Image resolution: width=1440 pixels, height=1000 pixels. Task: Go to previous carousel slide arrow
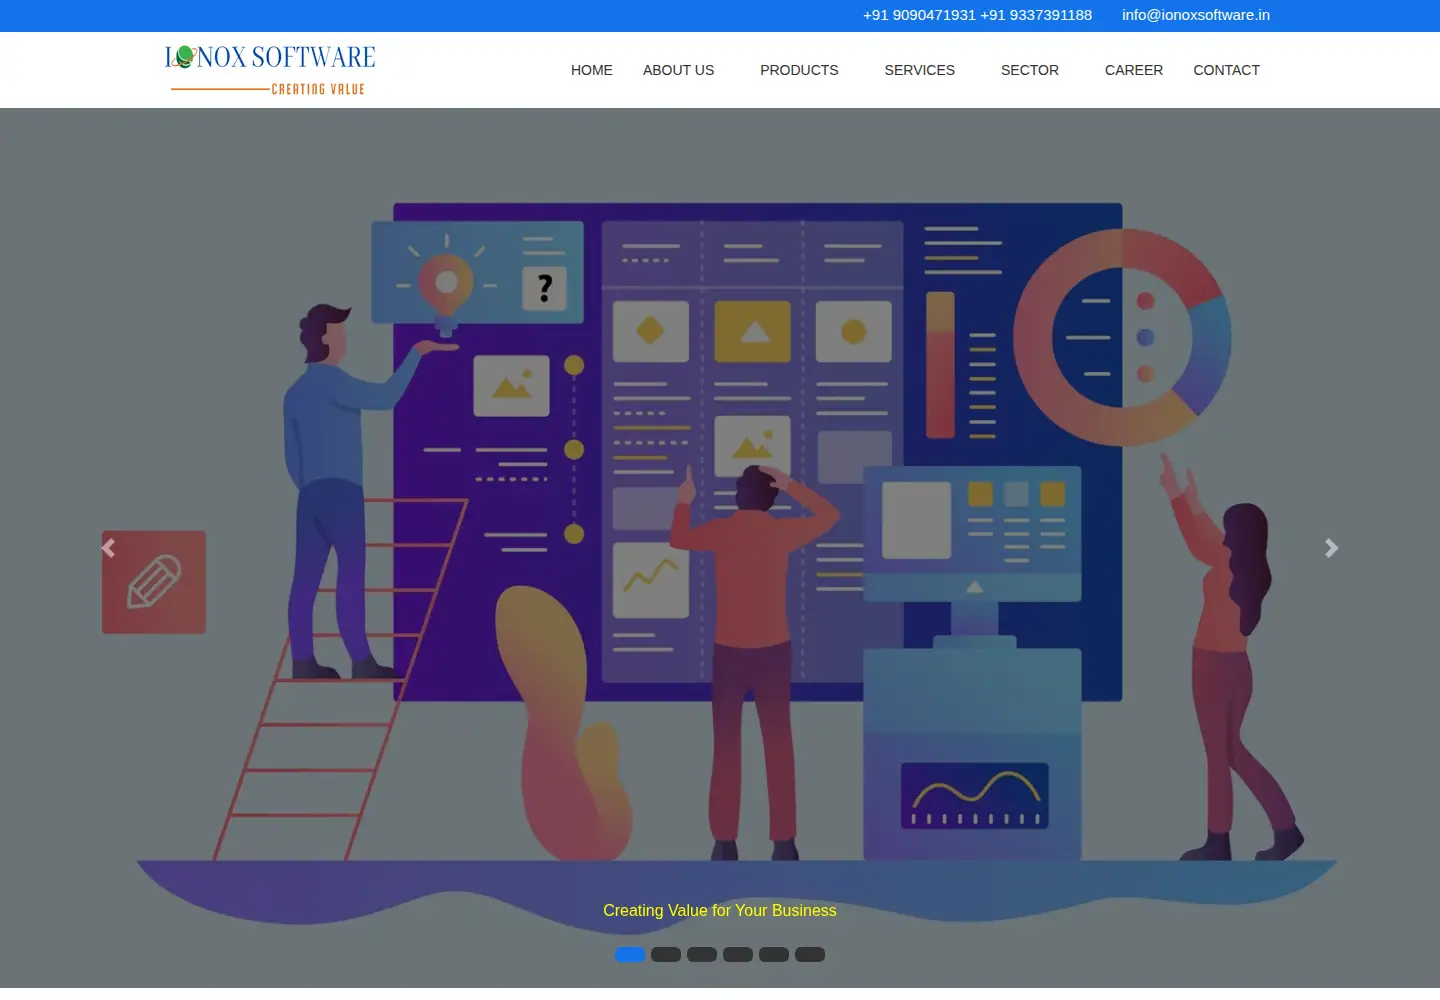pyautogui.click(x=108, y=548)
